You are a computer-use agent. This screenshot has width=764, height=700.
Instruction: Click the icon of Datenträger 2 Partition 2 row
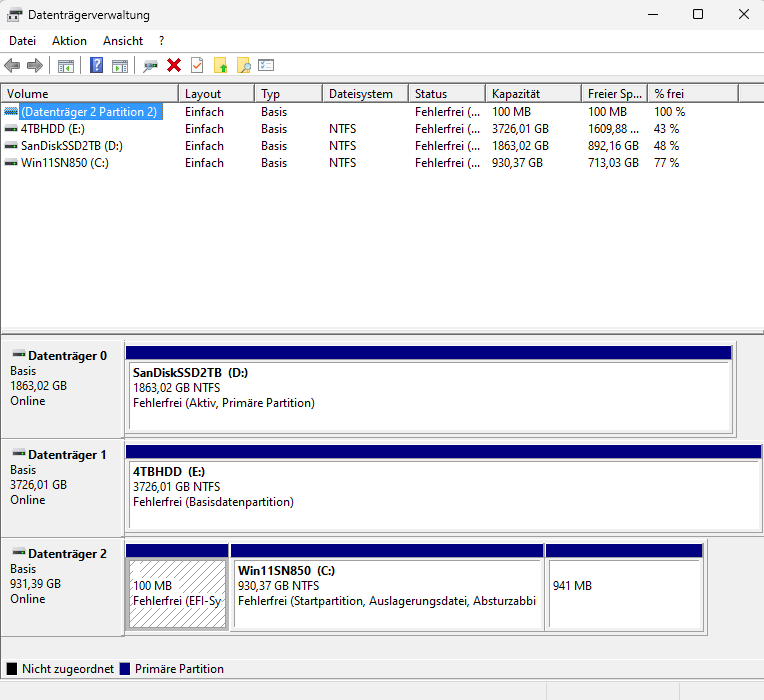coord(11,112)
